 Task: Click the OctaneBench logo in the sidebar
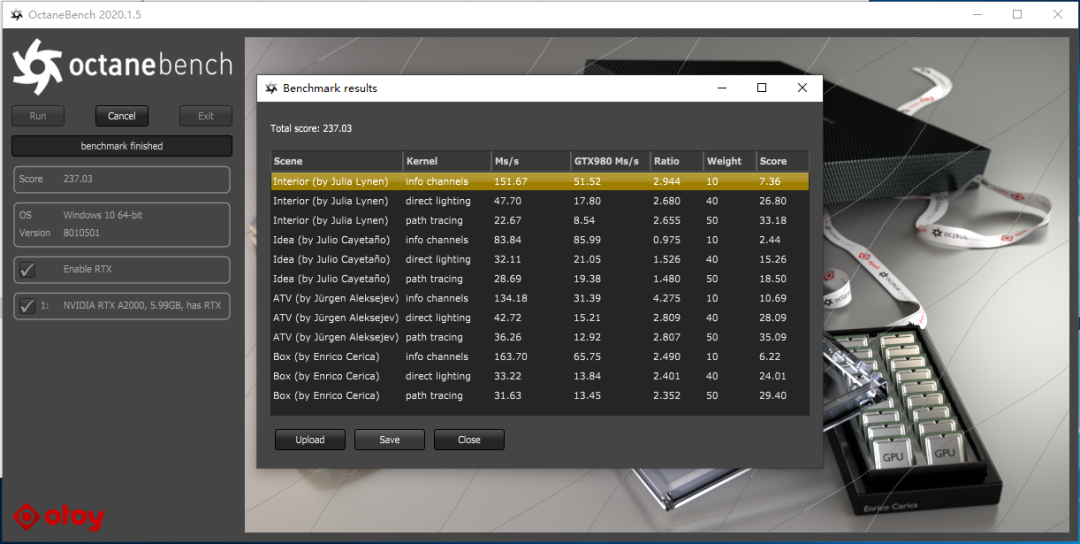click(122, 66)
